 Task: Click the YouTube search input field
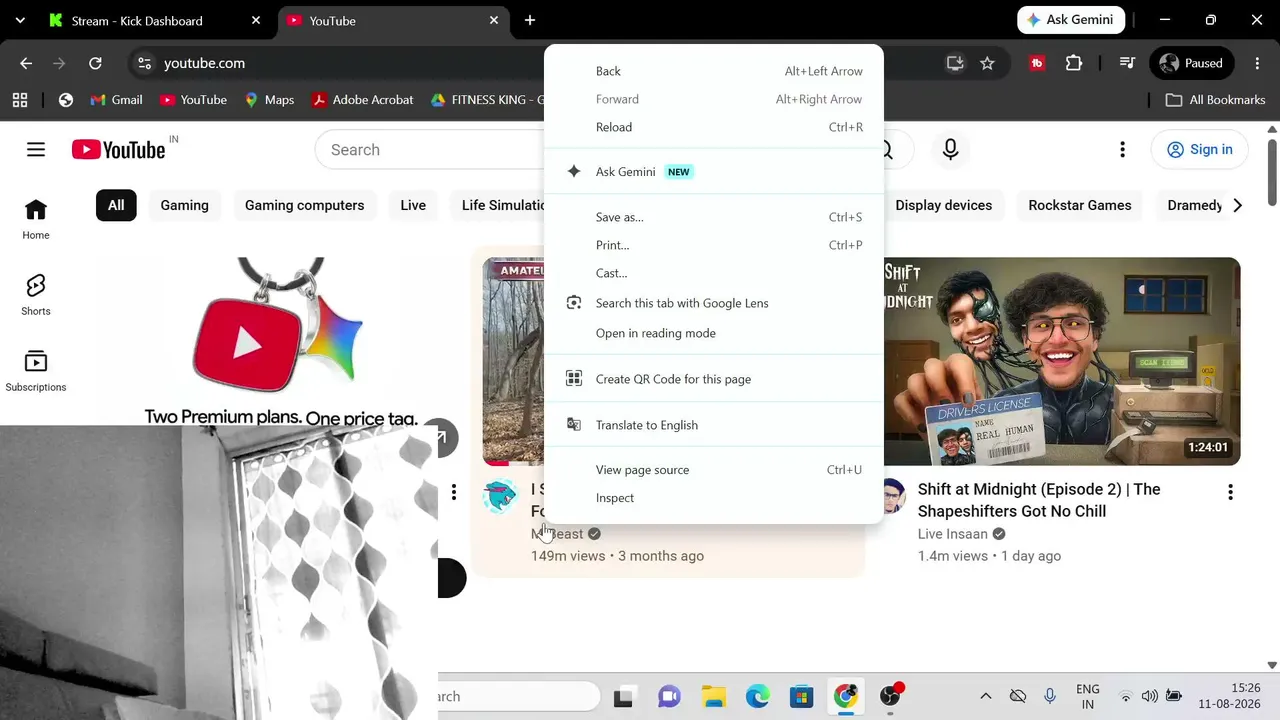click(430, 150)
